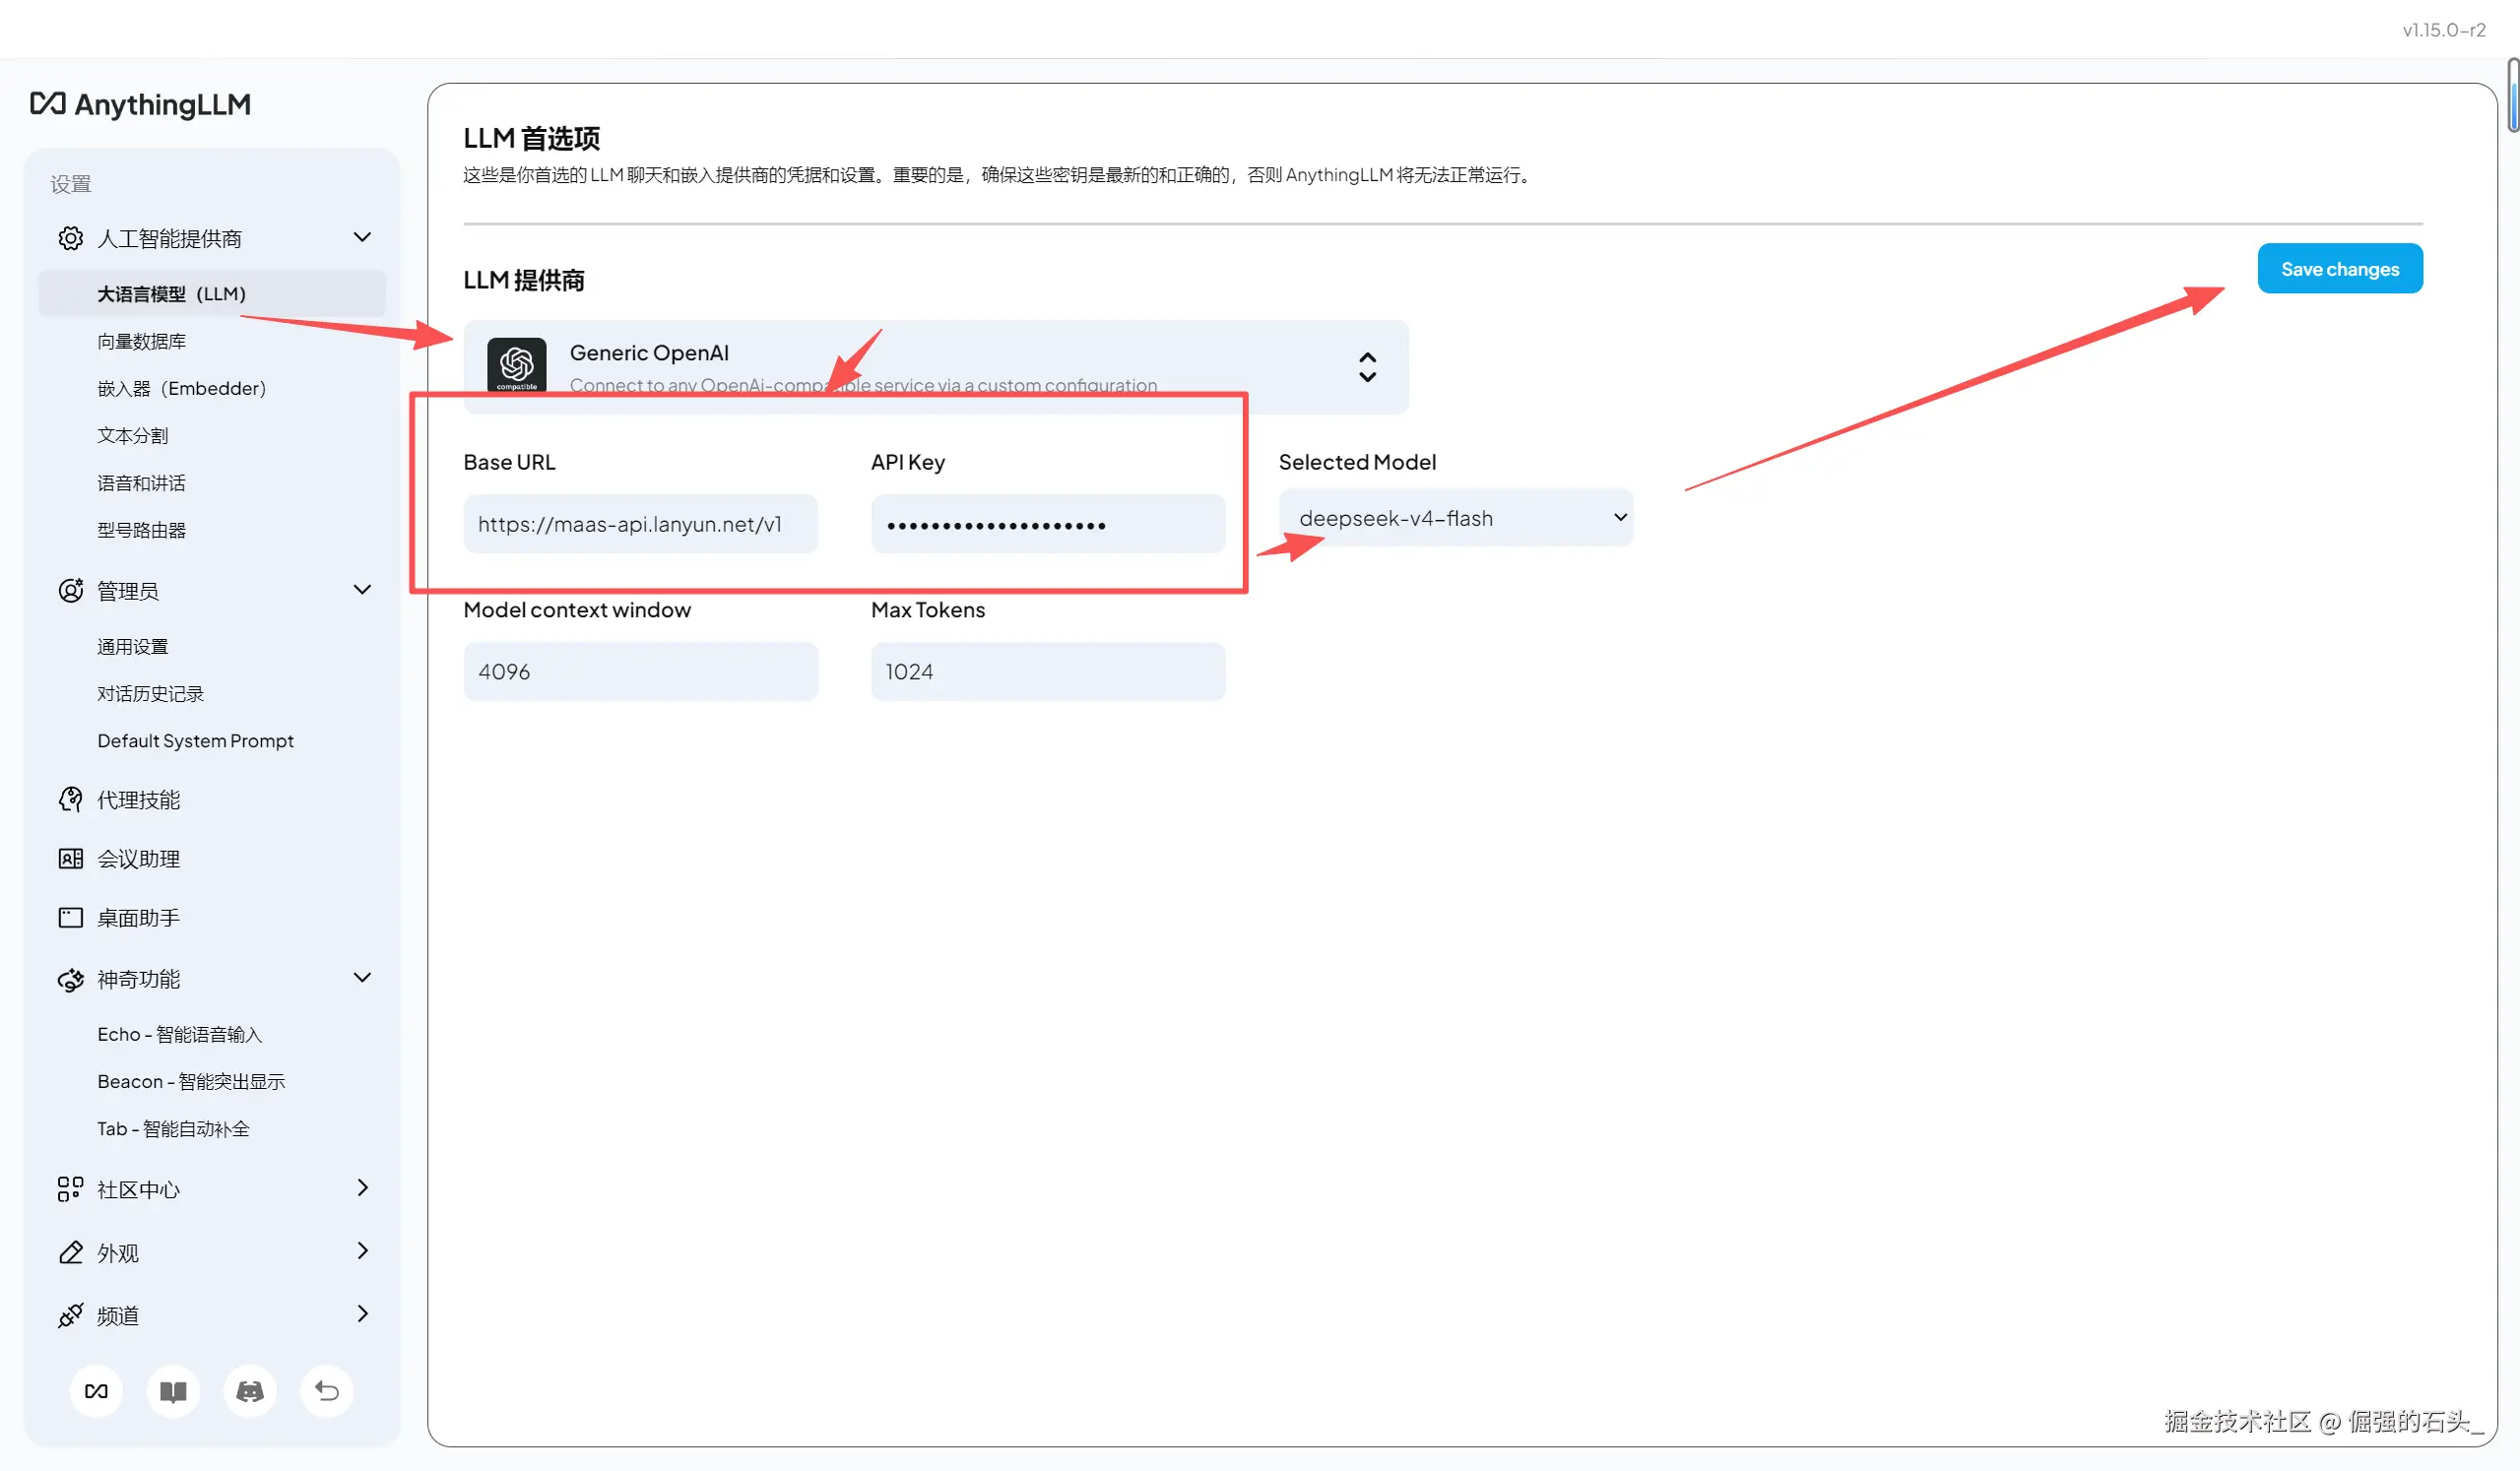Click the 神奇功能 icon
Image resolution: width=2520 pixels, height=1471 pixels.
click(x=70, y=979)
